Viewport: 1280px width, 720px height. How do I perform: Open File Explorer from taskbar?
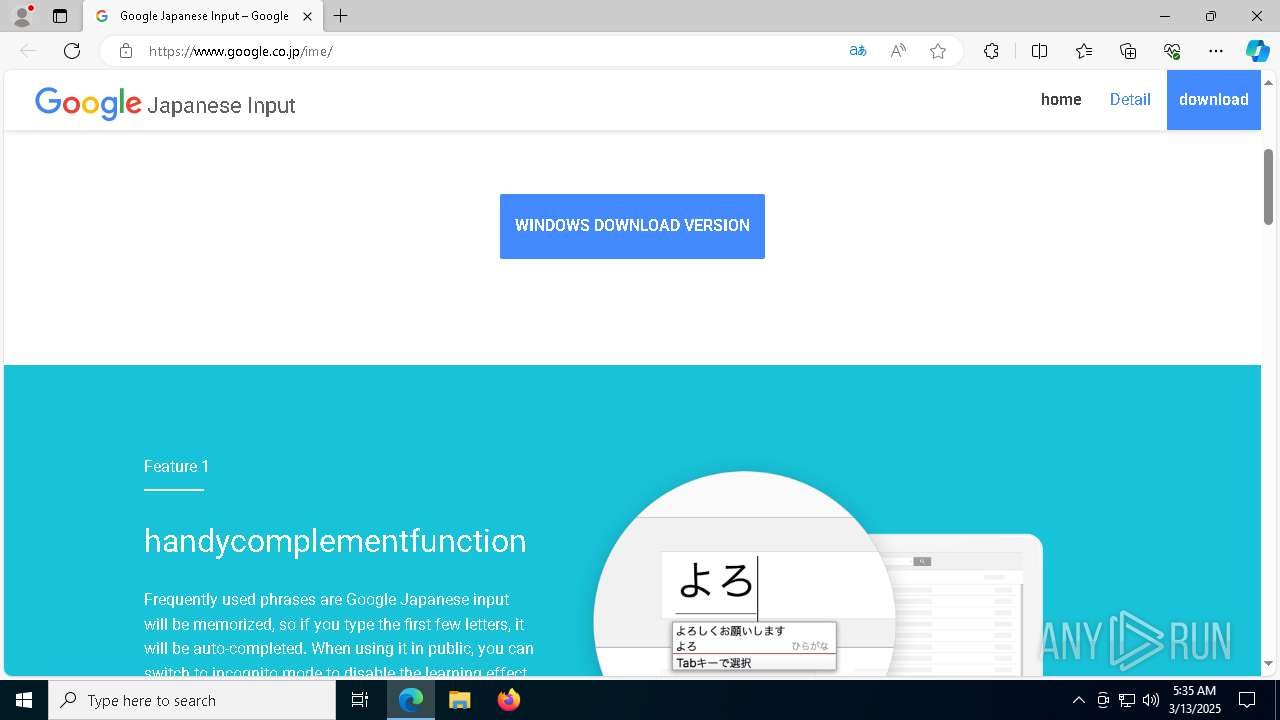coord(459,700)
